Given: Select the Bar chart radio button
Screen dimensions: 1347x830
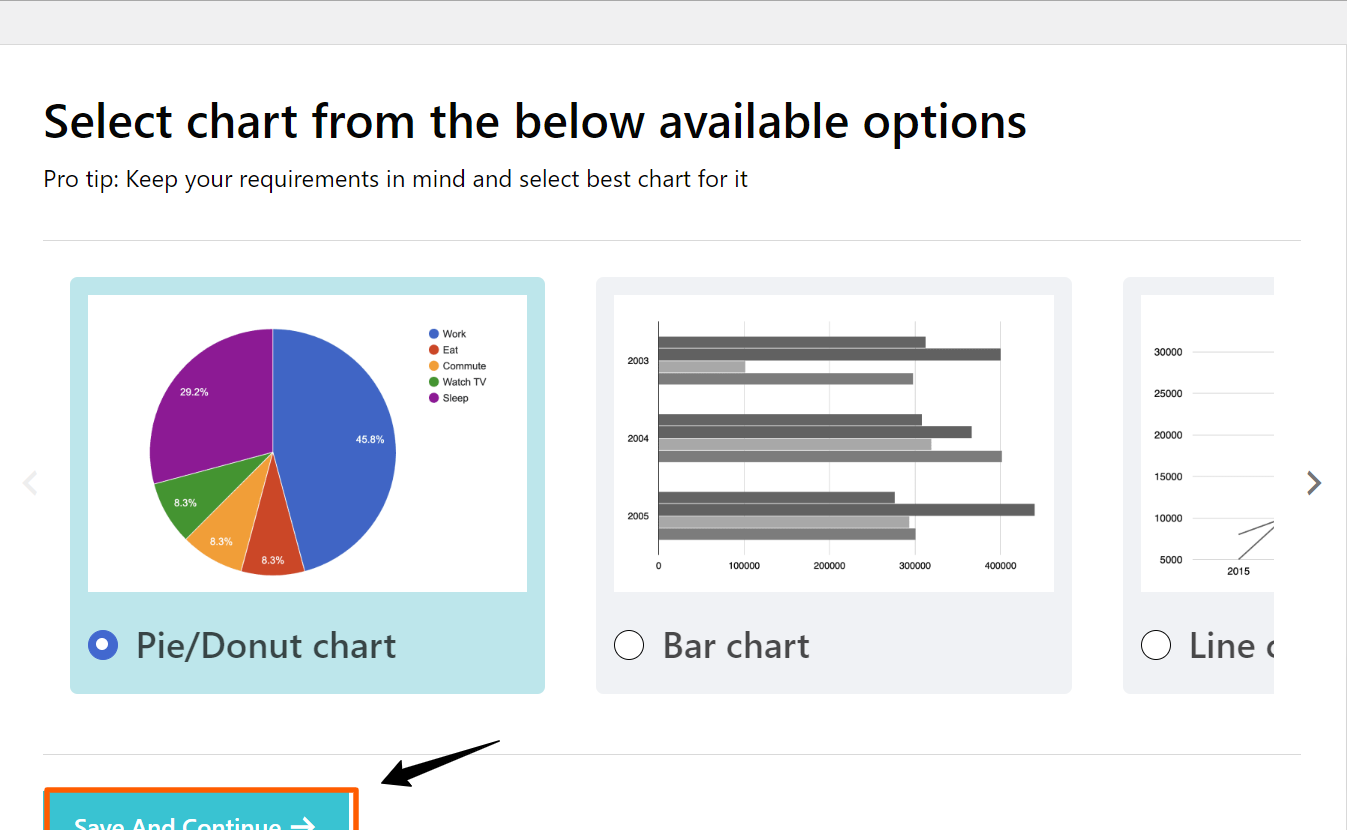Looking at the screenshot, I should click(629, 645).
